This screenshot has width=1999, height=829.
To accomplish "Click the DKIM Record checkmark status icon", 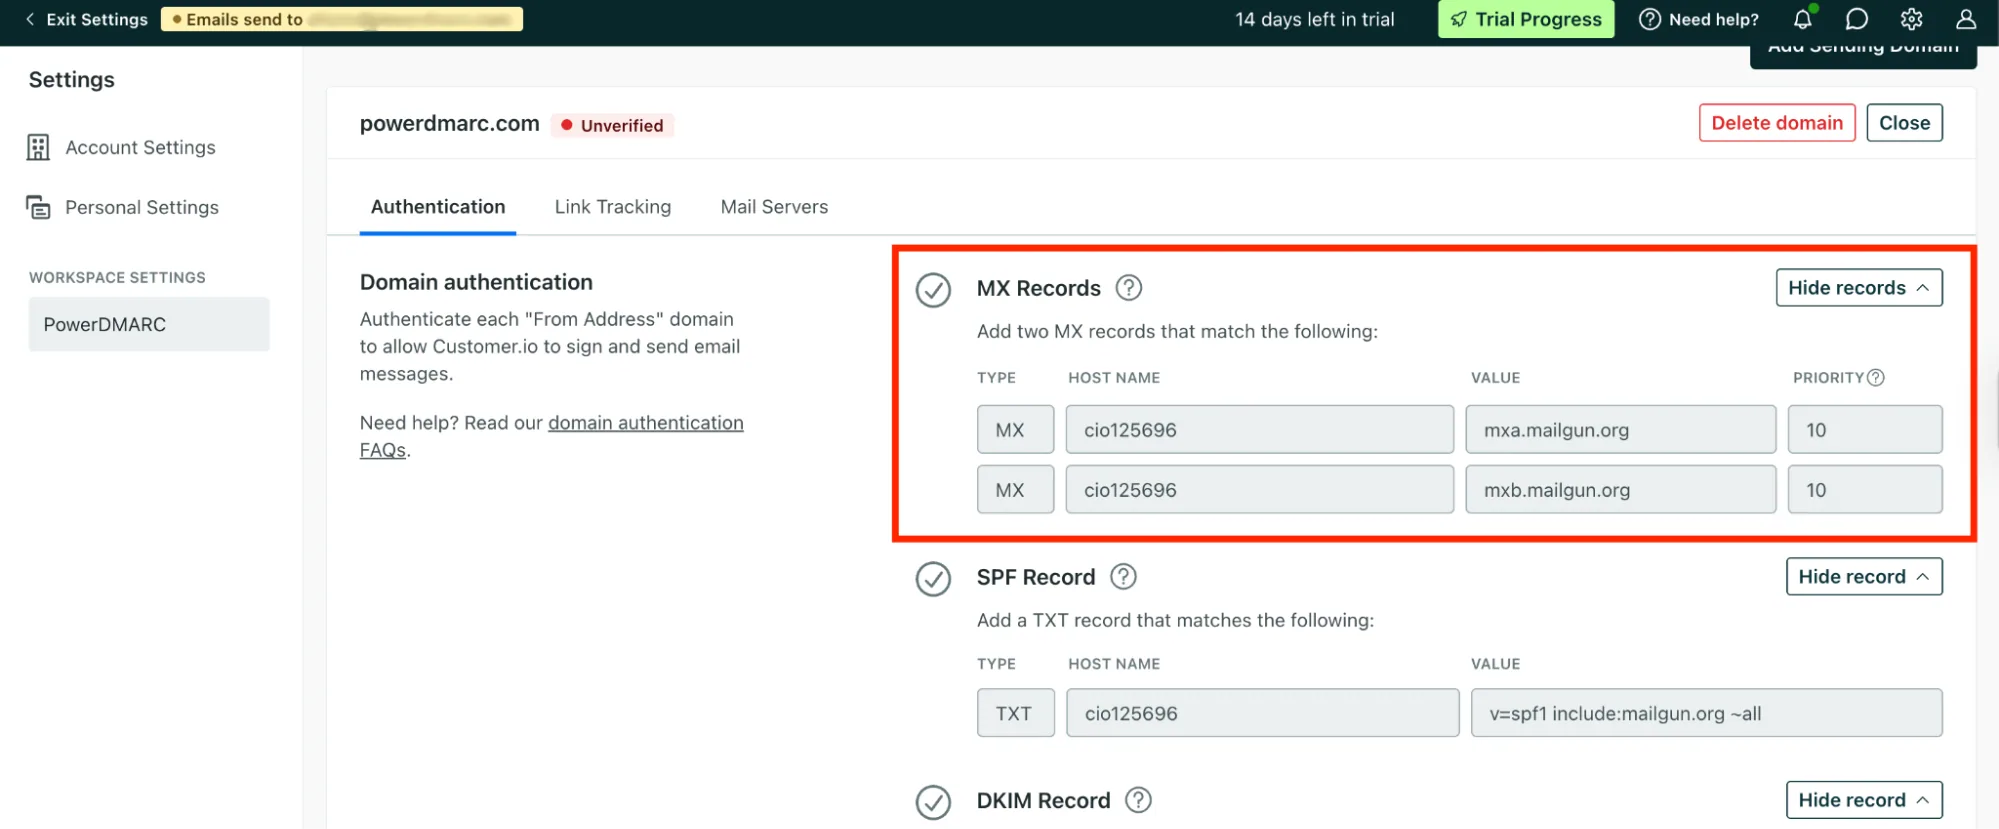I will pos(933,802).
